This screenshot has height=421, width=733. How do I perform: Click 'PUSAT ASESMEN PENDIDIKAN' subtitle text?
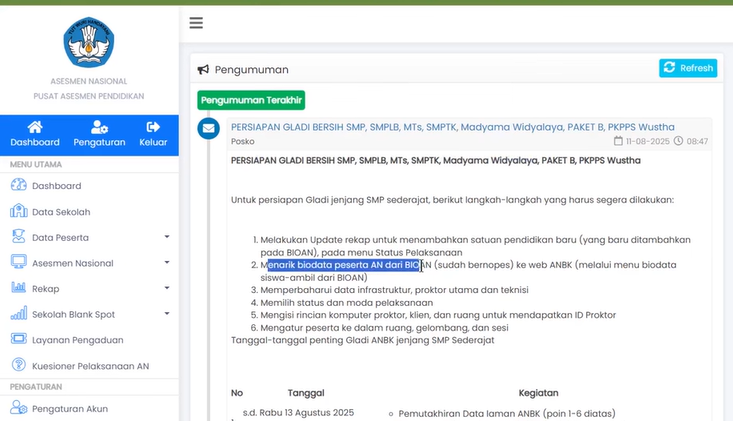coord(89,96)
